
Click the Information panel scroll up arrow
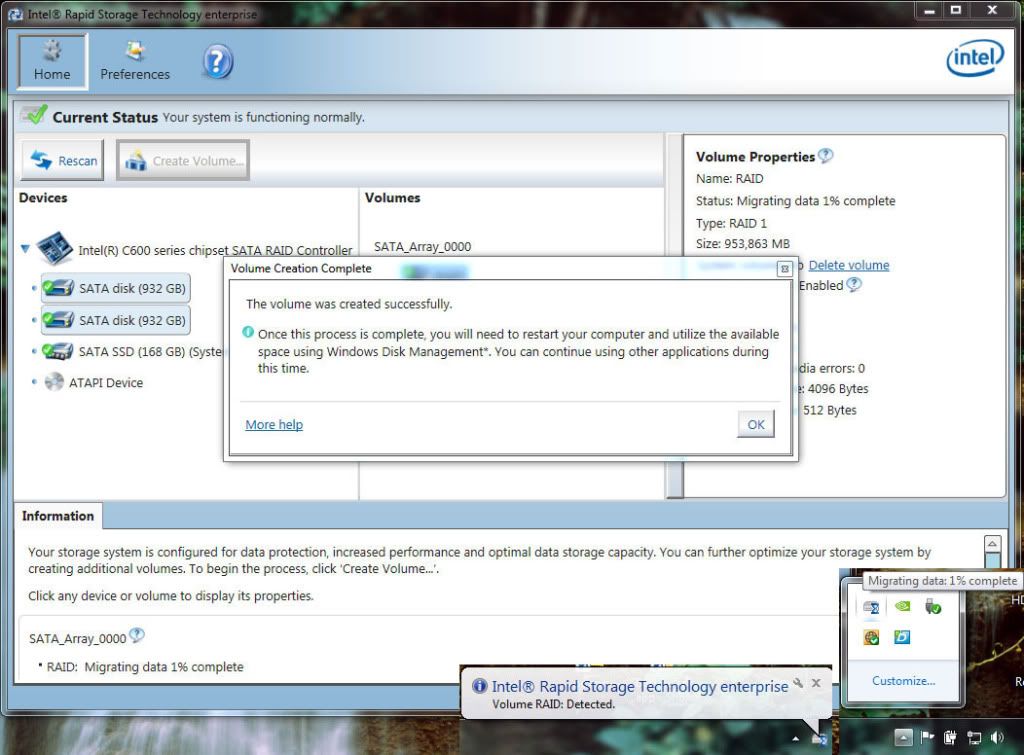[x=992, y=543]
